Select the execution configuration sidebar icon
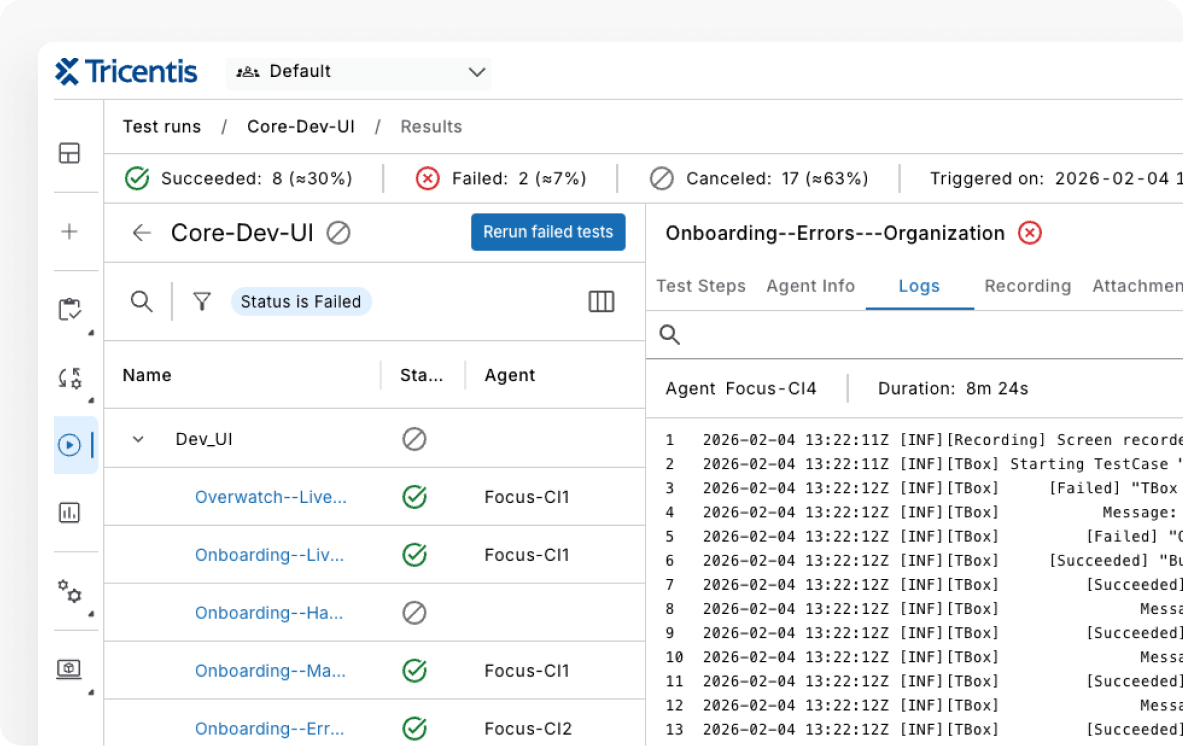Image resolution: width=1184 pixels, height=746 pixels. (x=69, y=378)
